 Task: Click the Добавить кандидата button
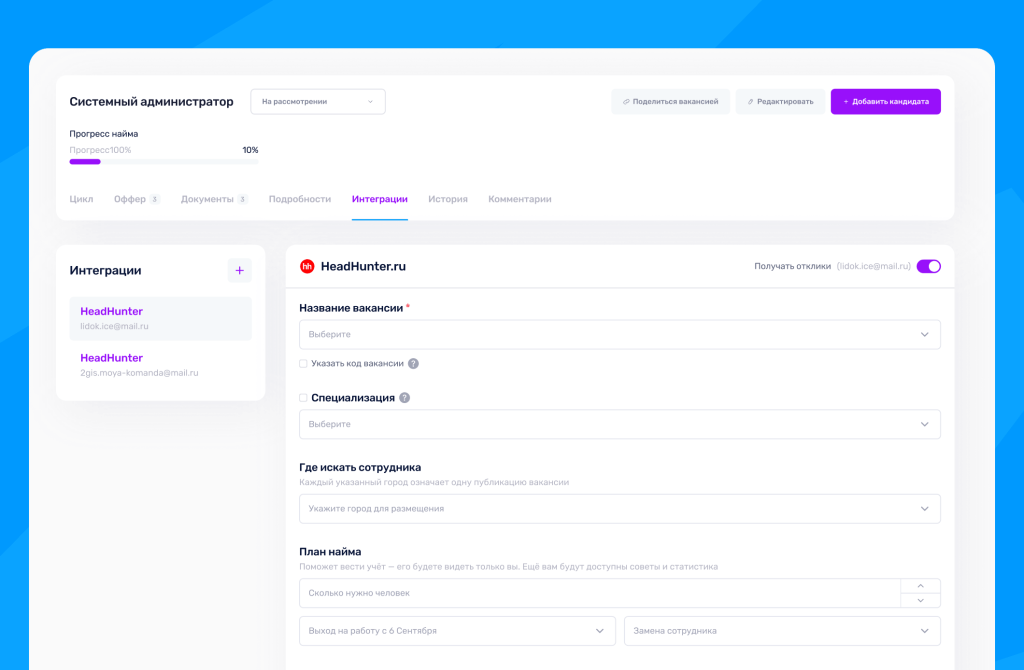886,102
